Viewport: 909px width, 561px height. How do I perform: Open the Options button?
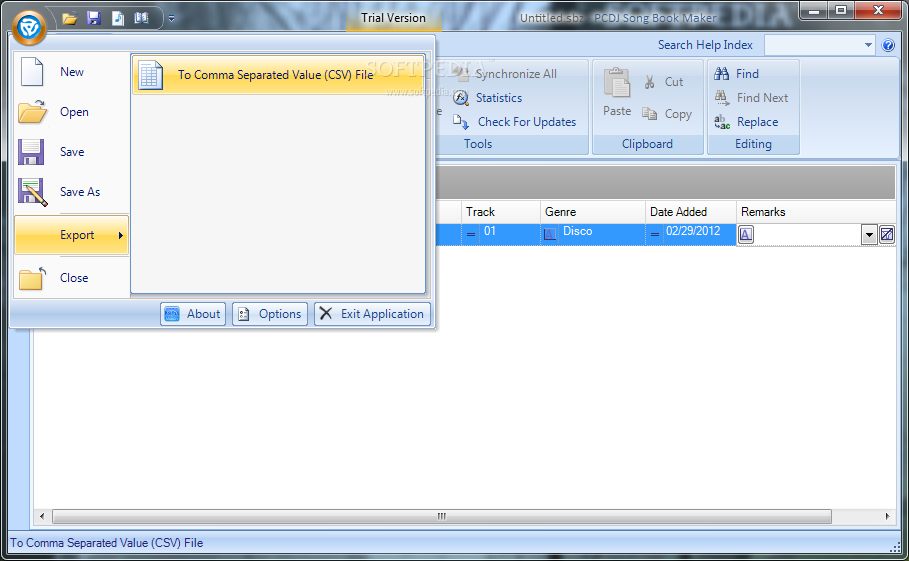point(270,314)
